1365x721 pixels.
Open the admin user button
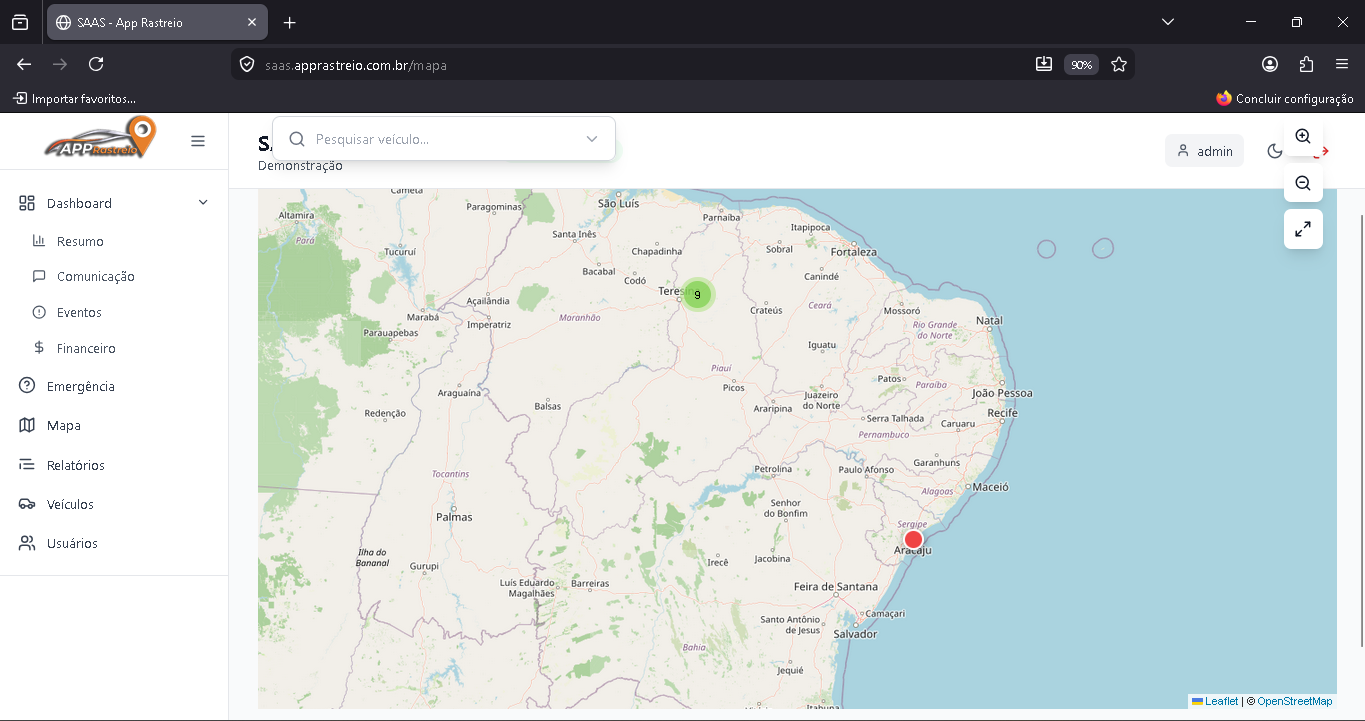[1204, 151]
